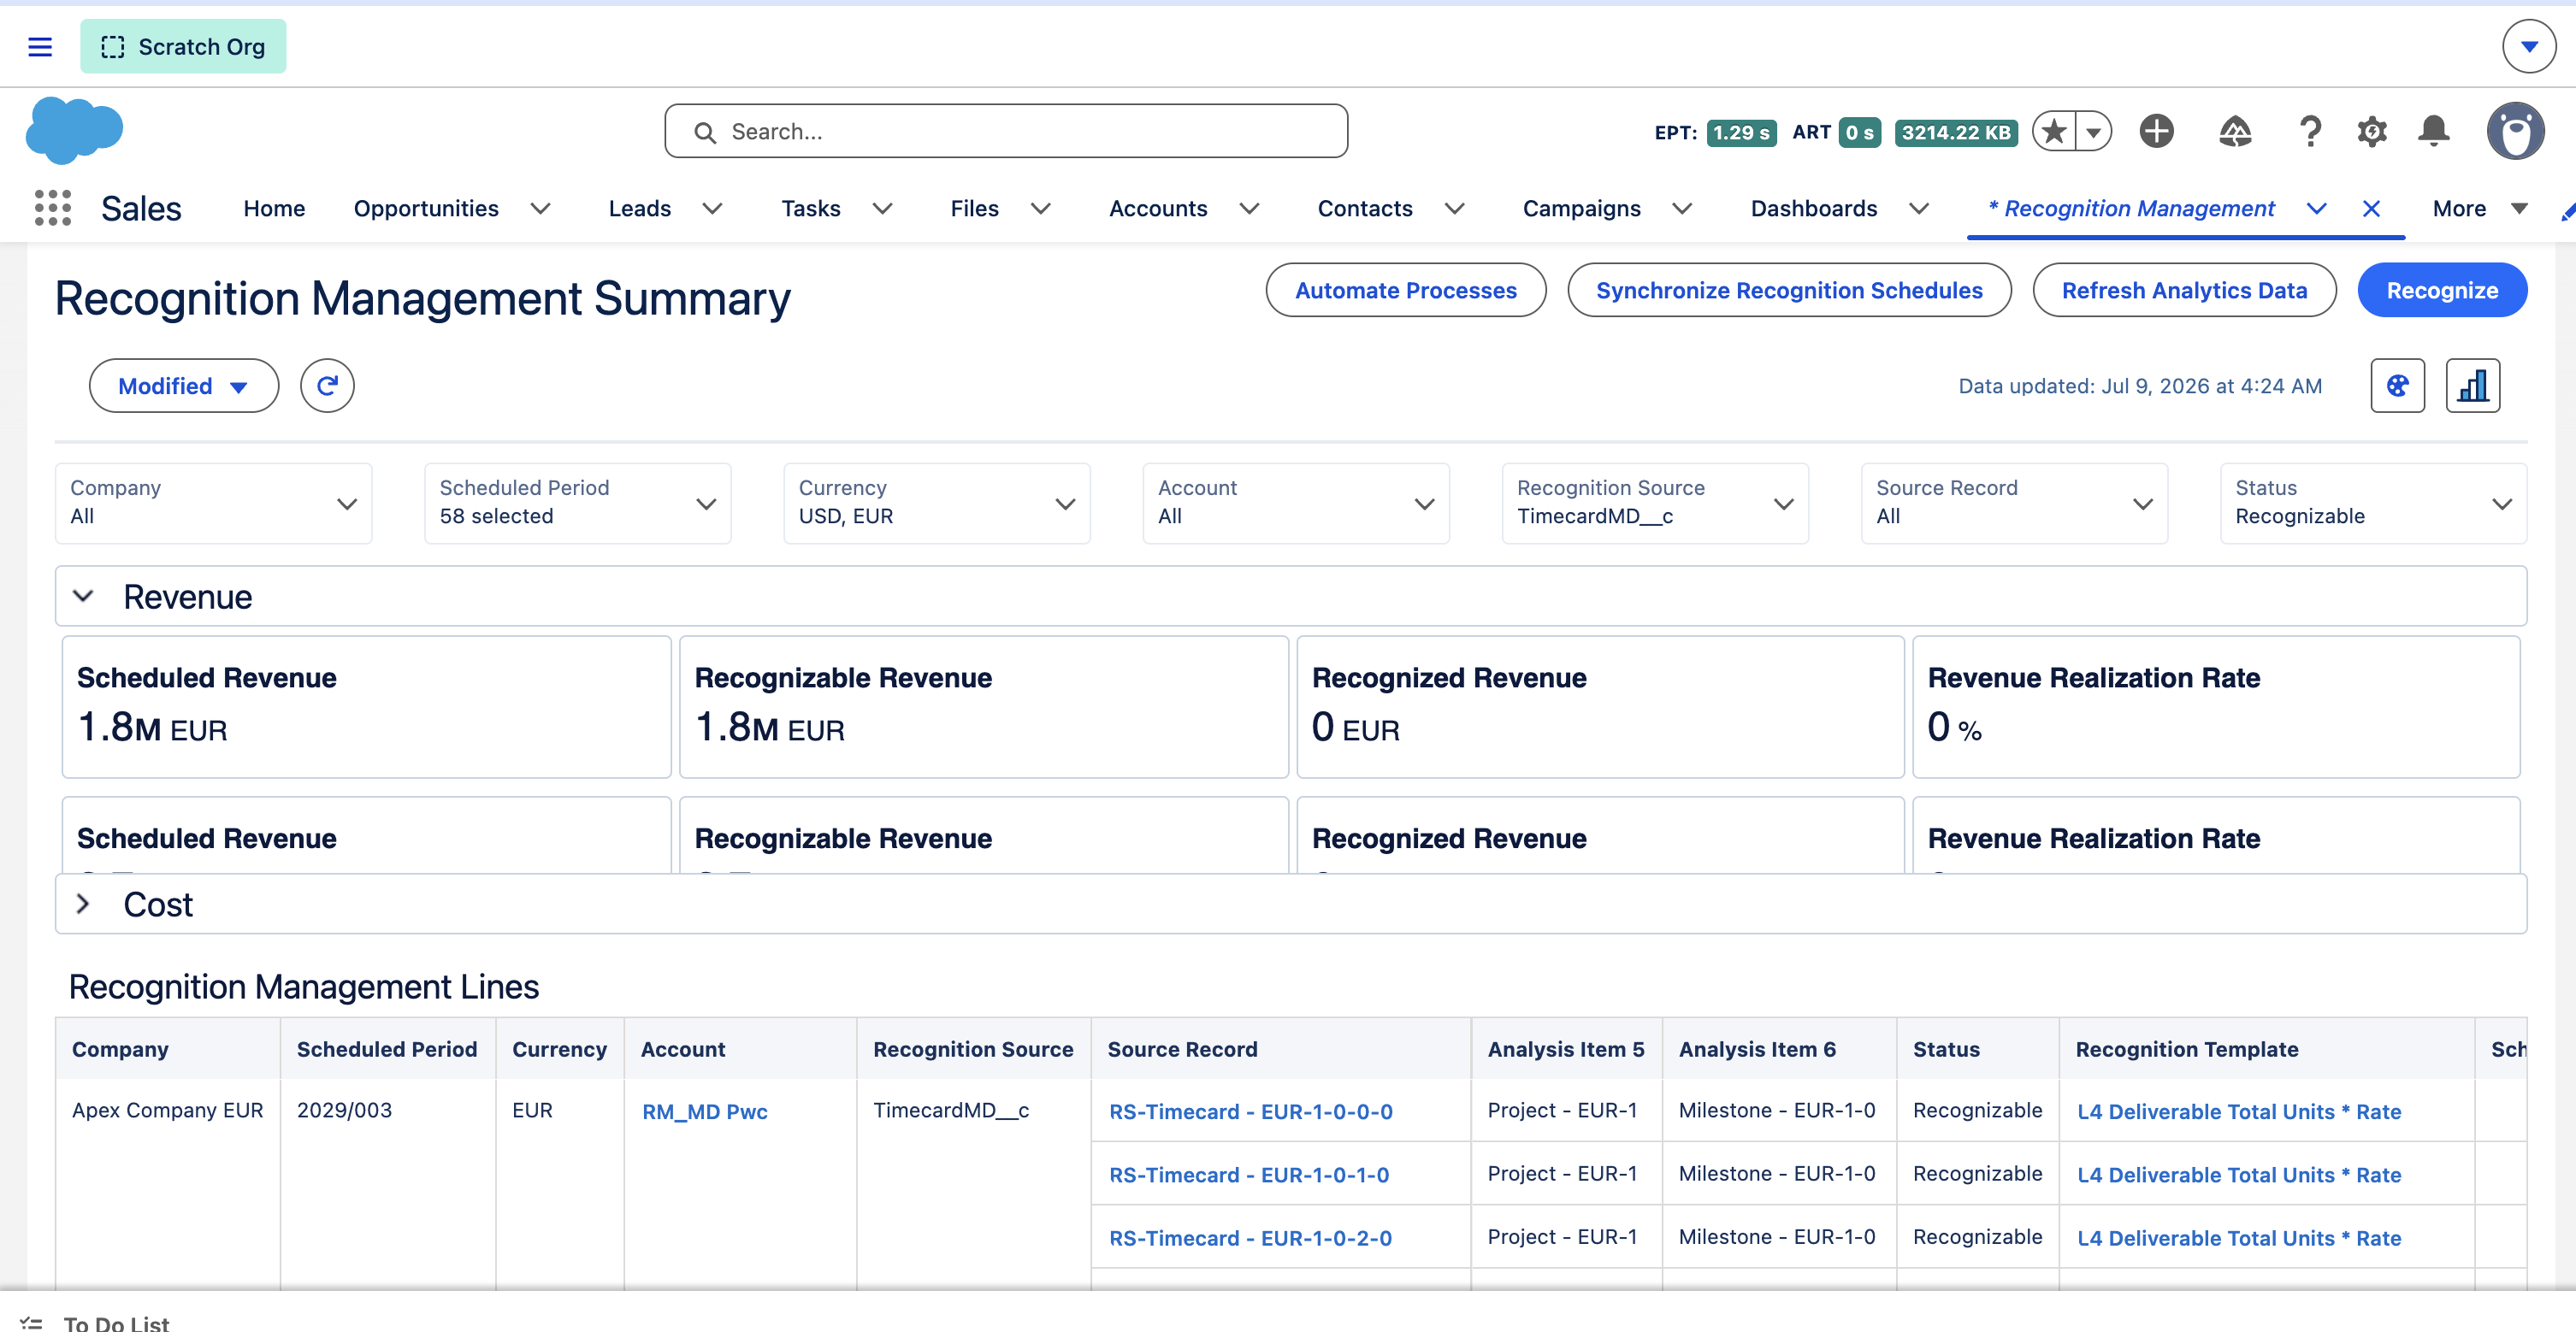This screenshot has height=1332, width=2576.
Task: Open the hamburger menu at top left
Action: [x=40, y=47]
